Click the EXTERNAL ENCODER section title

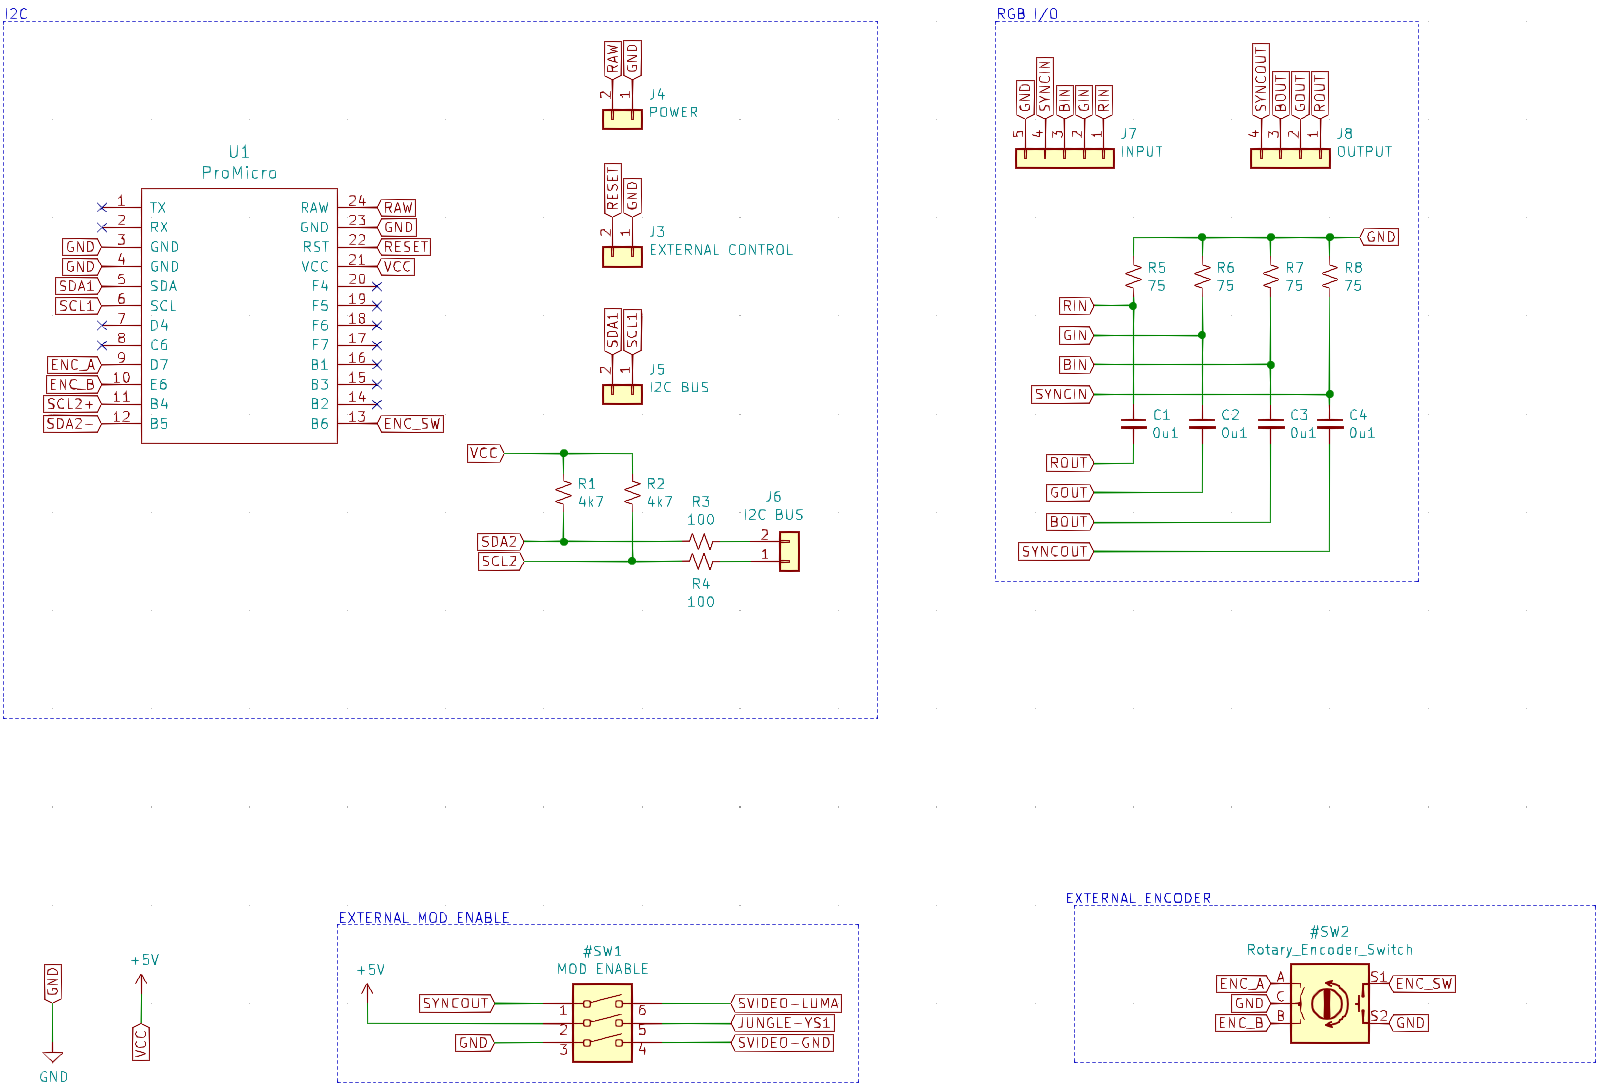point(1138,898)
